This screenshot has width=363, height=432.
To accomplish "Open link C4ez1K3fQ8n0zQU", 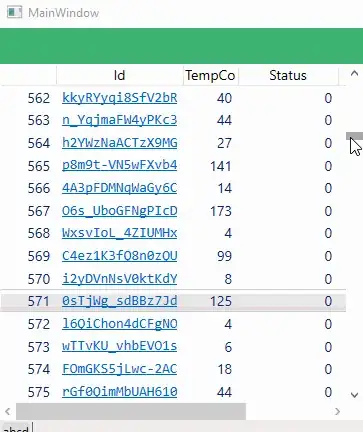I will pos(119,256).
